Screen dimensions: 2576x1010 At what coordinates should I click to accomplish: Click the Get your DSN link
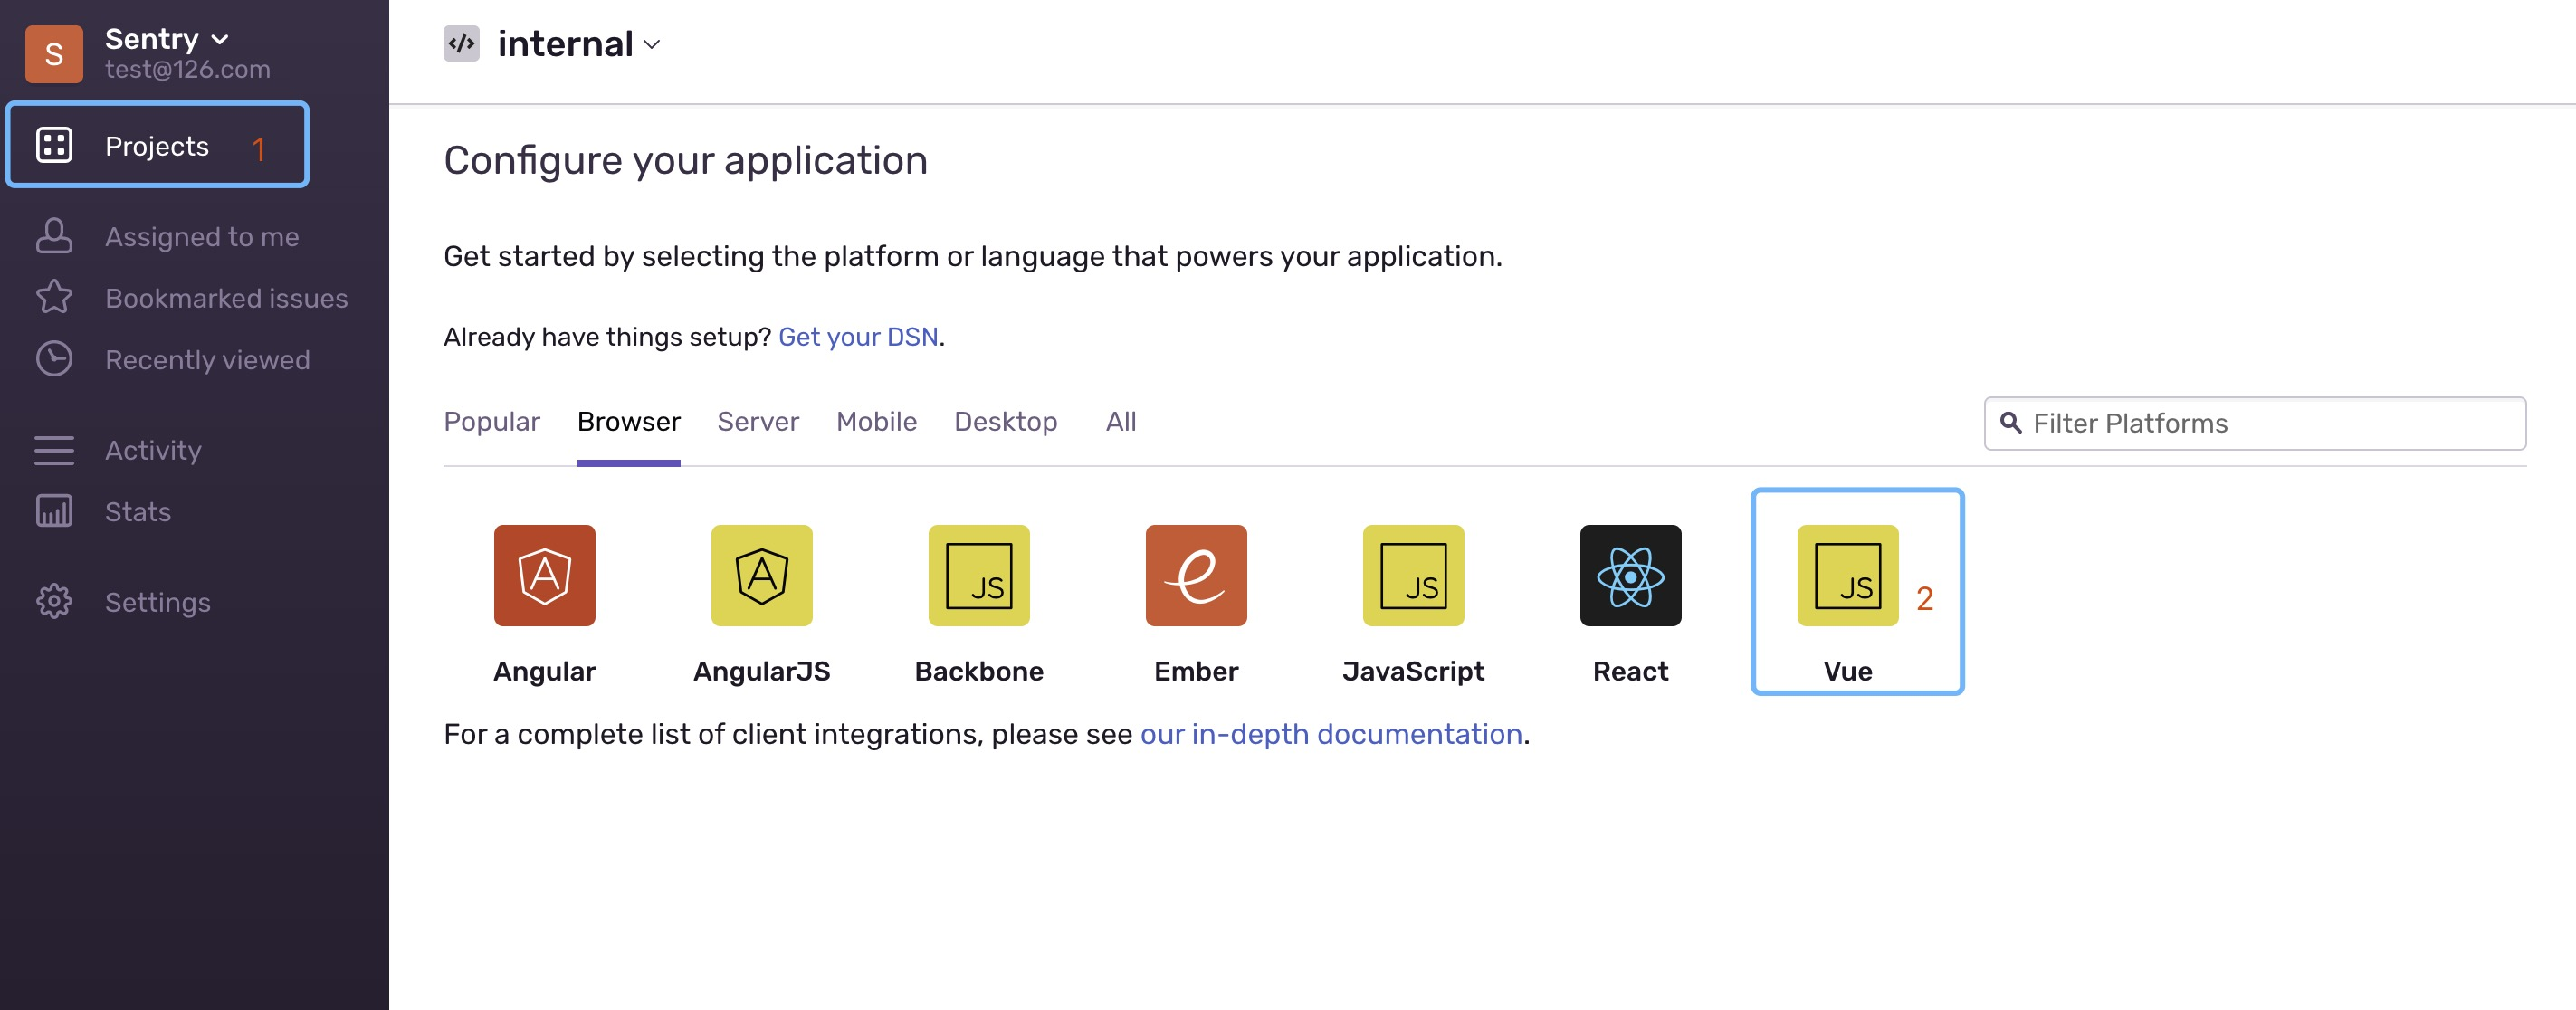tap(857, 336)
